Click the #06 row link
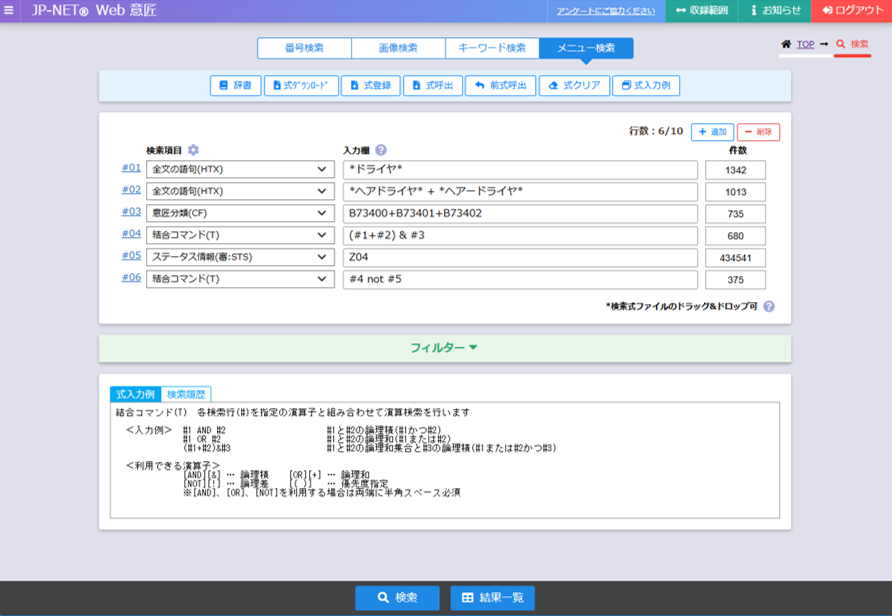The height and width of the screenshot is (616, 892). click(131, 277)
